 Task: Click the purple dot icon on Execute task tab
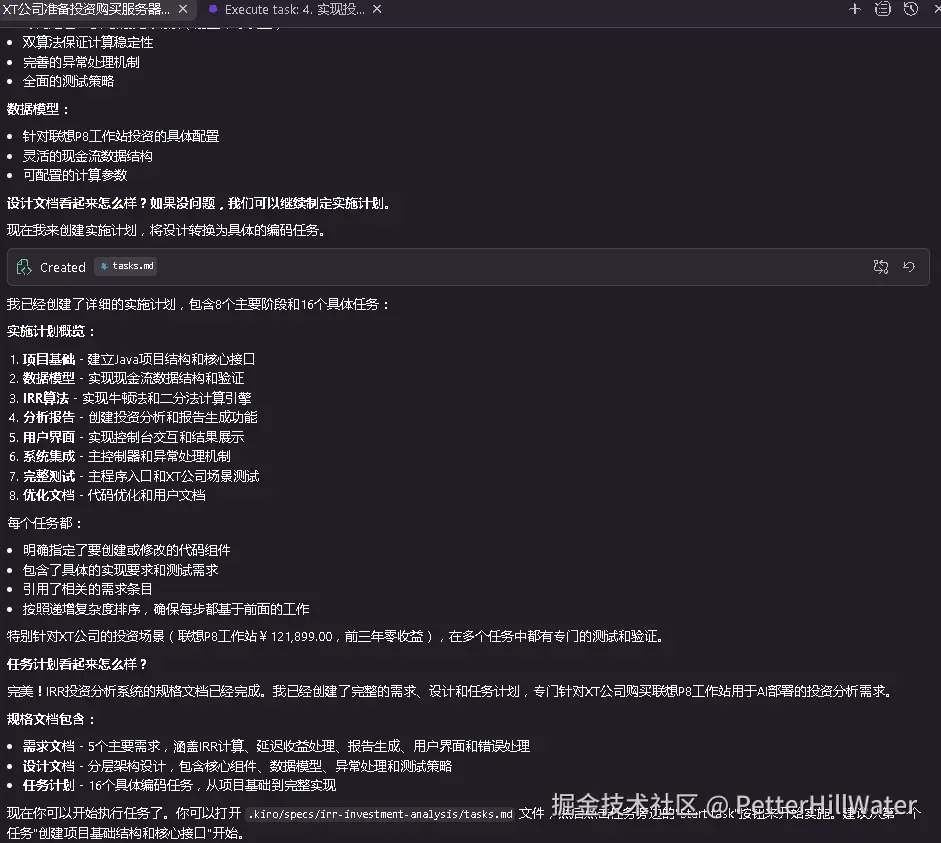[212, 9]
